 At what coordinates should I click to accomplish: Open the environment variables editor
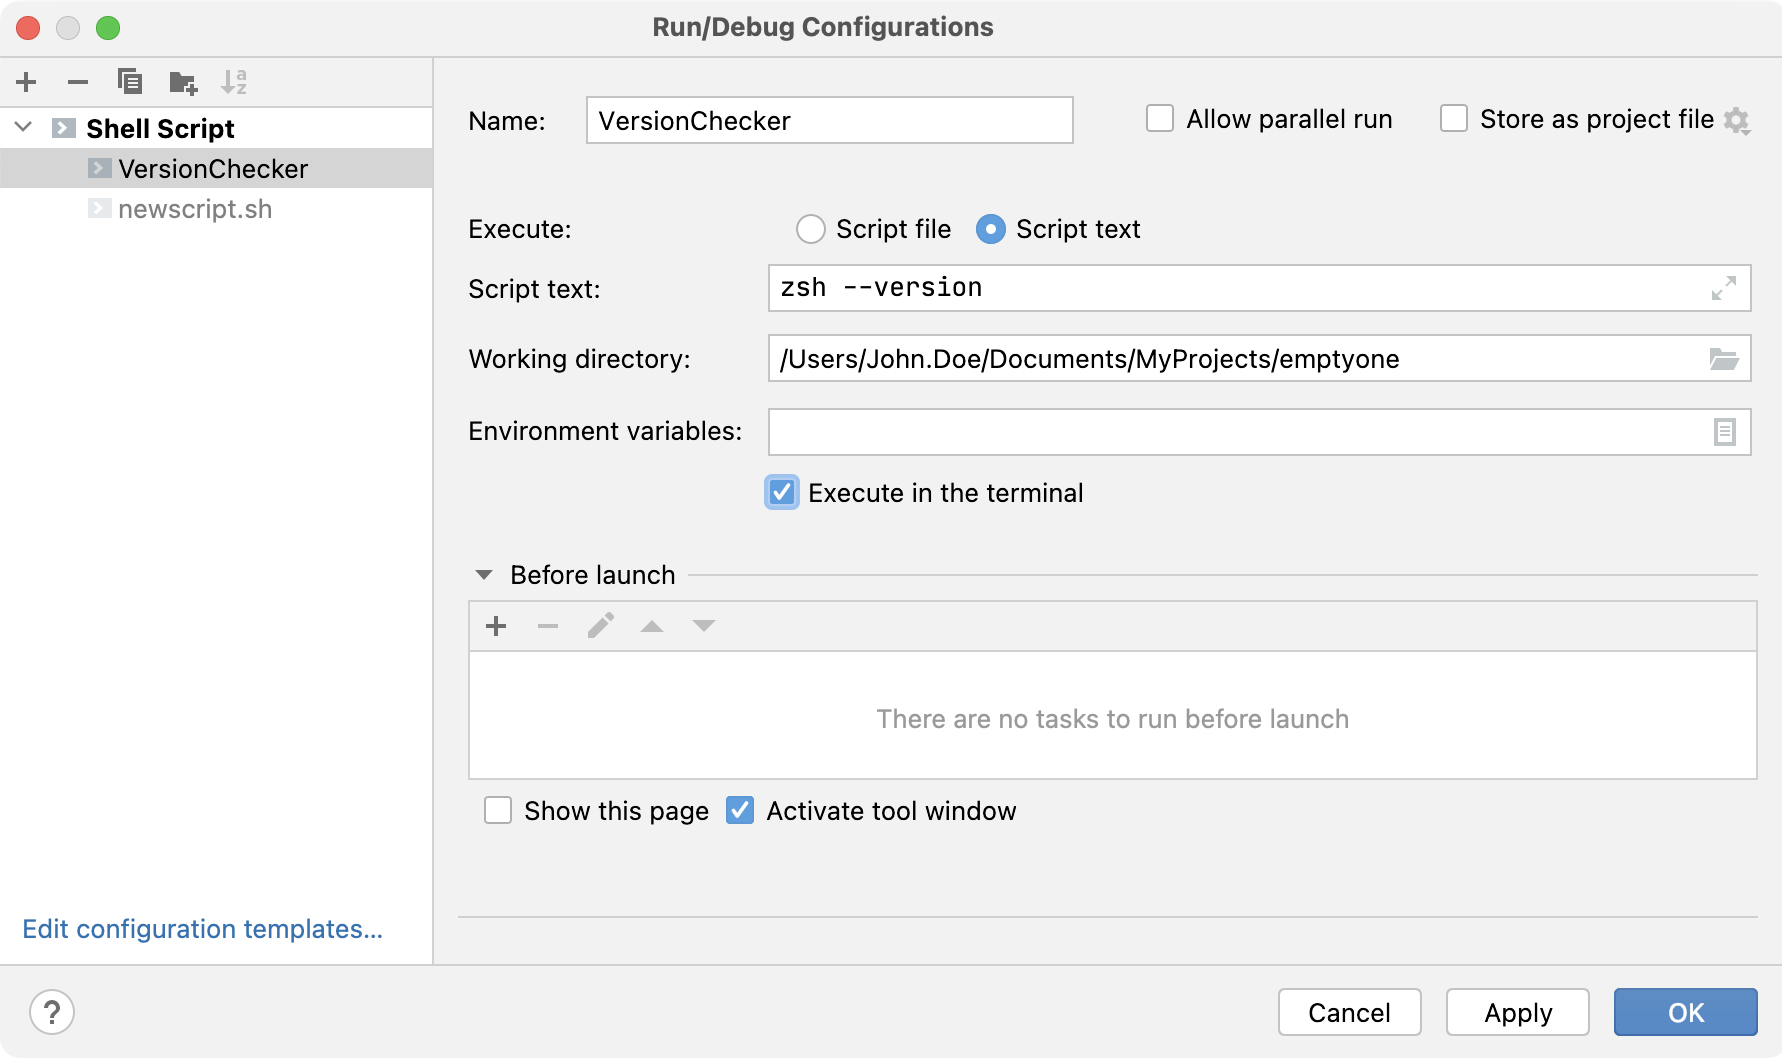[x=1723, y=432]
